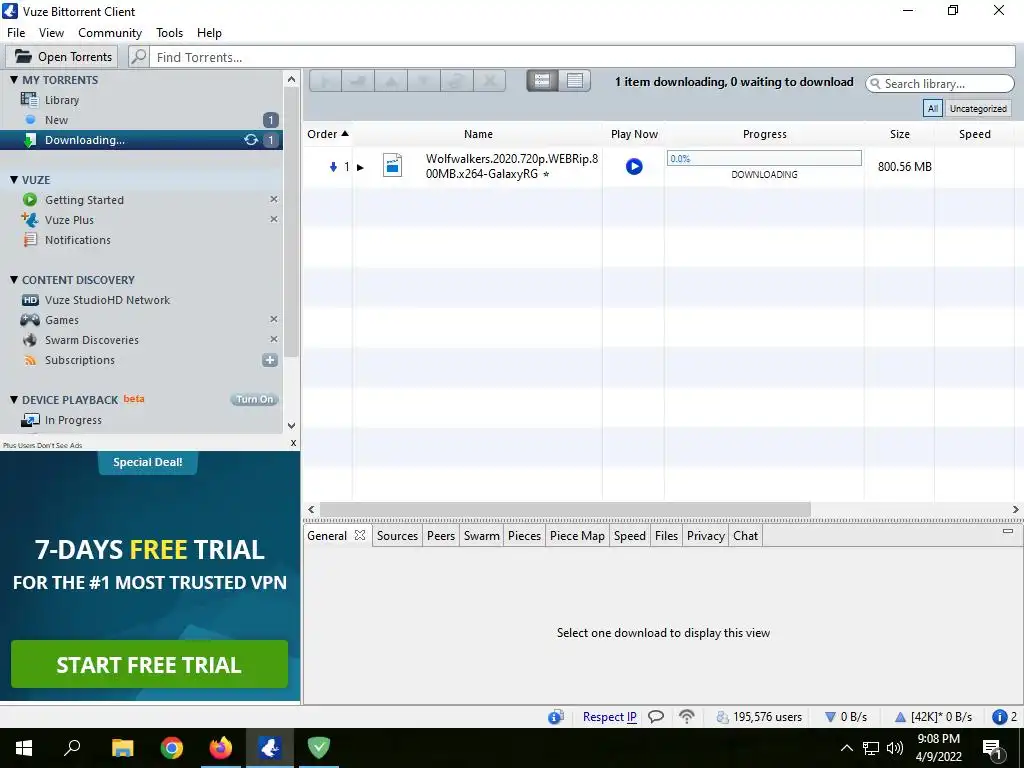The height and width of the screenshot is (768, 1024).
Task: Click the sidebar vertical scrollbar down arrow
Action: (x=291, y=426)
